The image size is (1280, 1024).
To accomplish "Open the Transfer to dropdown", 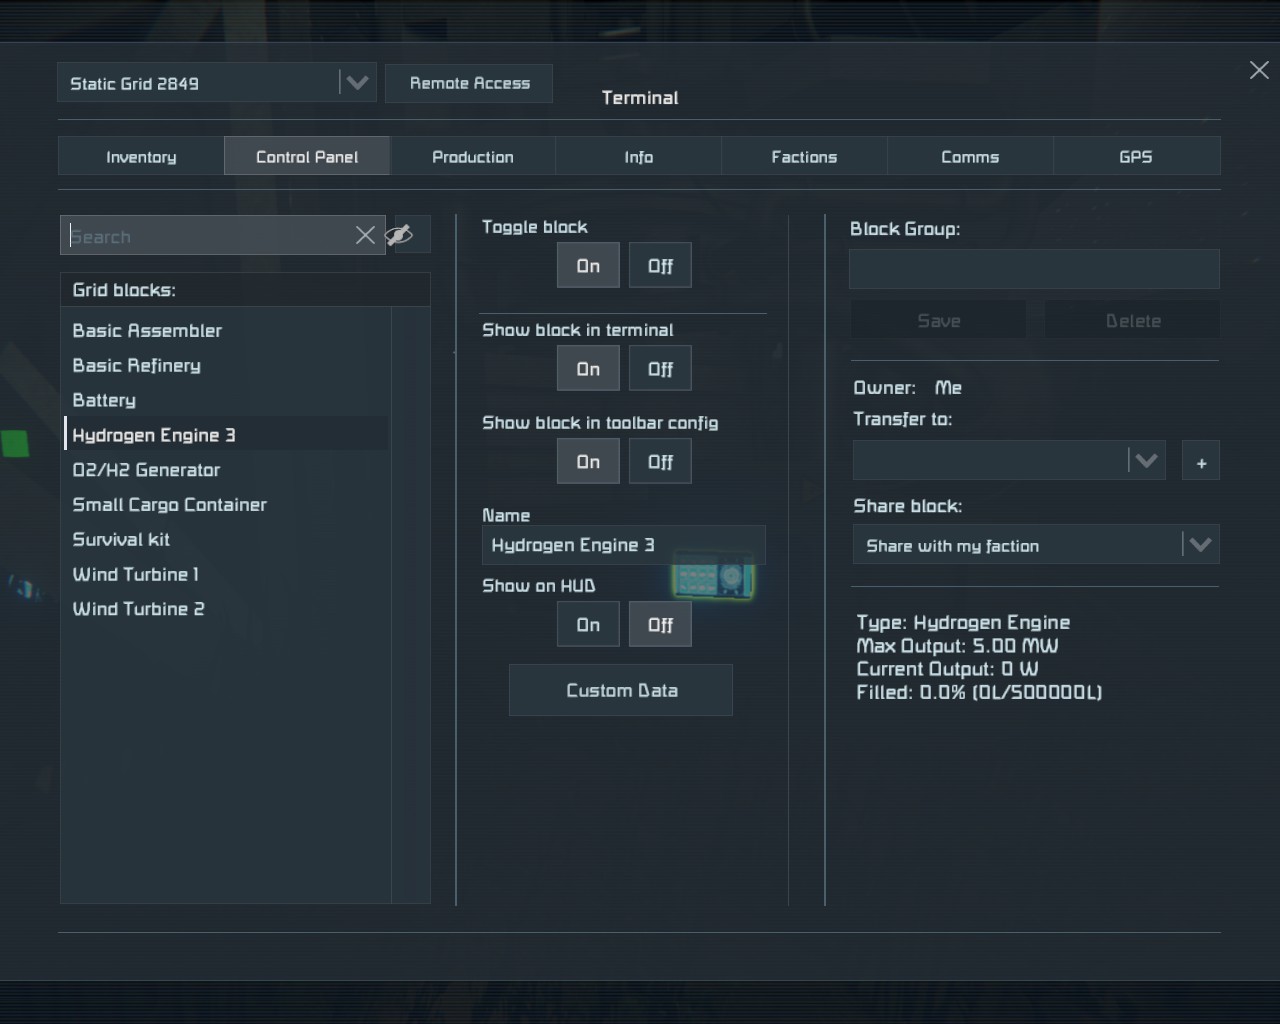I will coord(1146,461).
